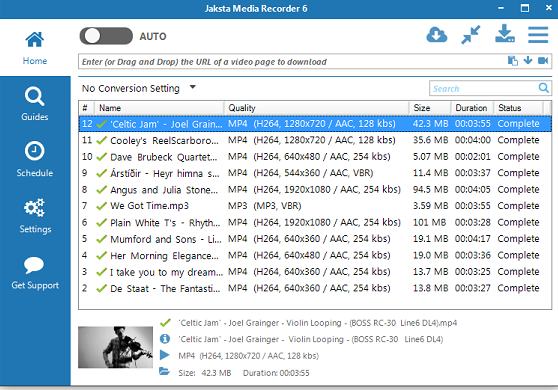The width and height of the screenshot is (558, 390).
Task: Sort by the Duration column header
Action: point(472,108)
